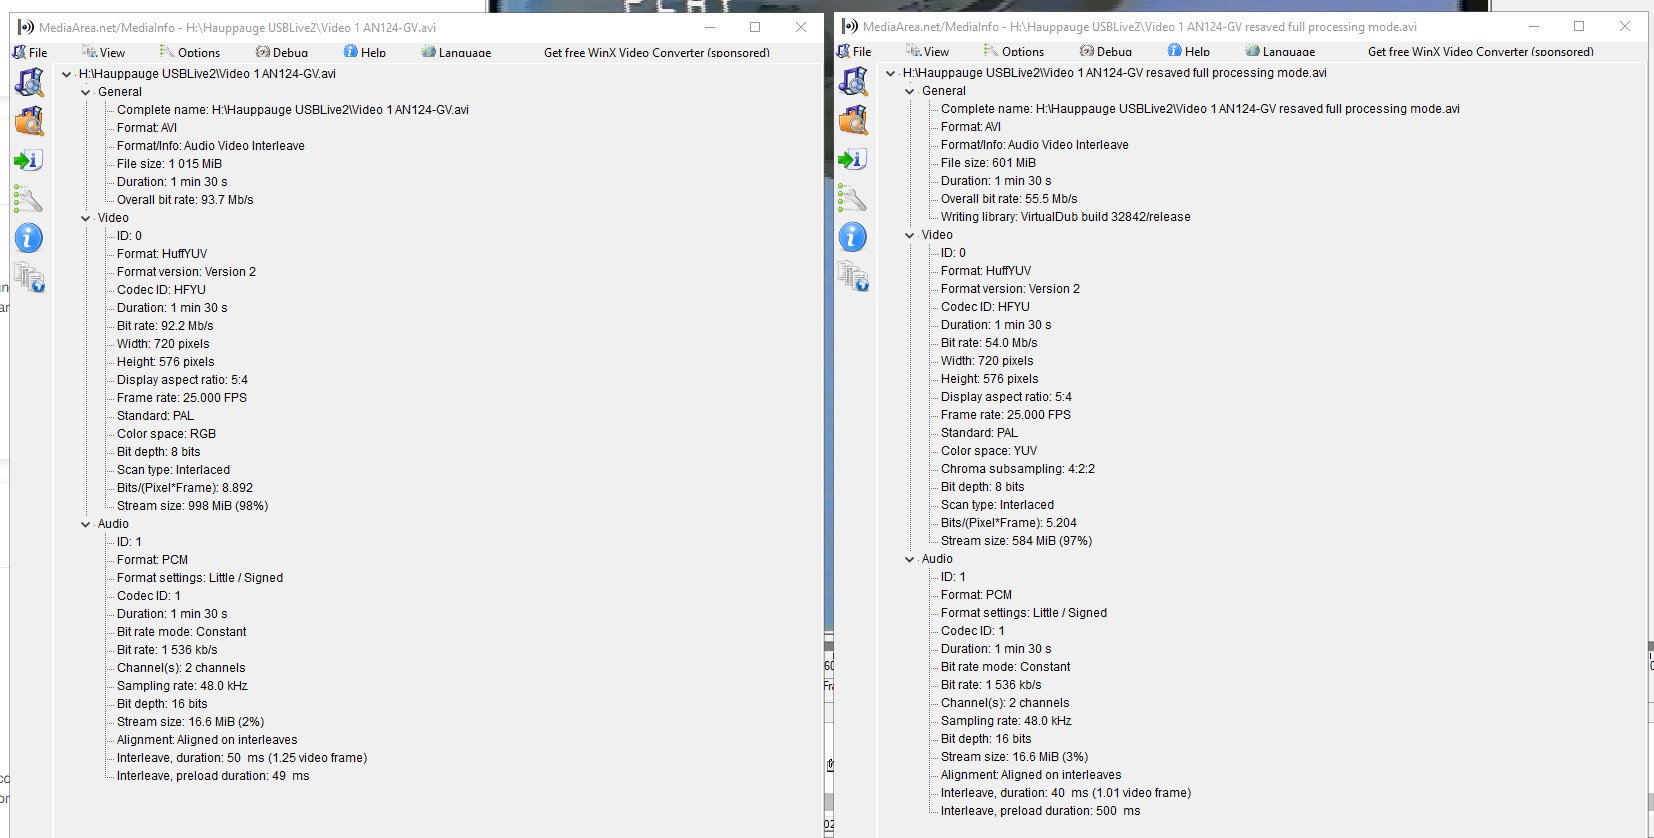1654x838 pixels.
Task: Select 'Interleave, preload duration: 49 ms' row
Action: [x=213, y=776]
